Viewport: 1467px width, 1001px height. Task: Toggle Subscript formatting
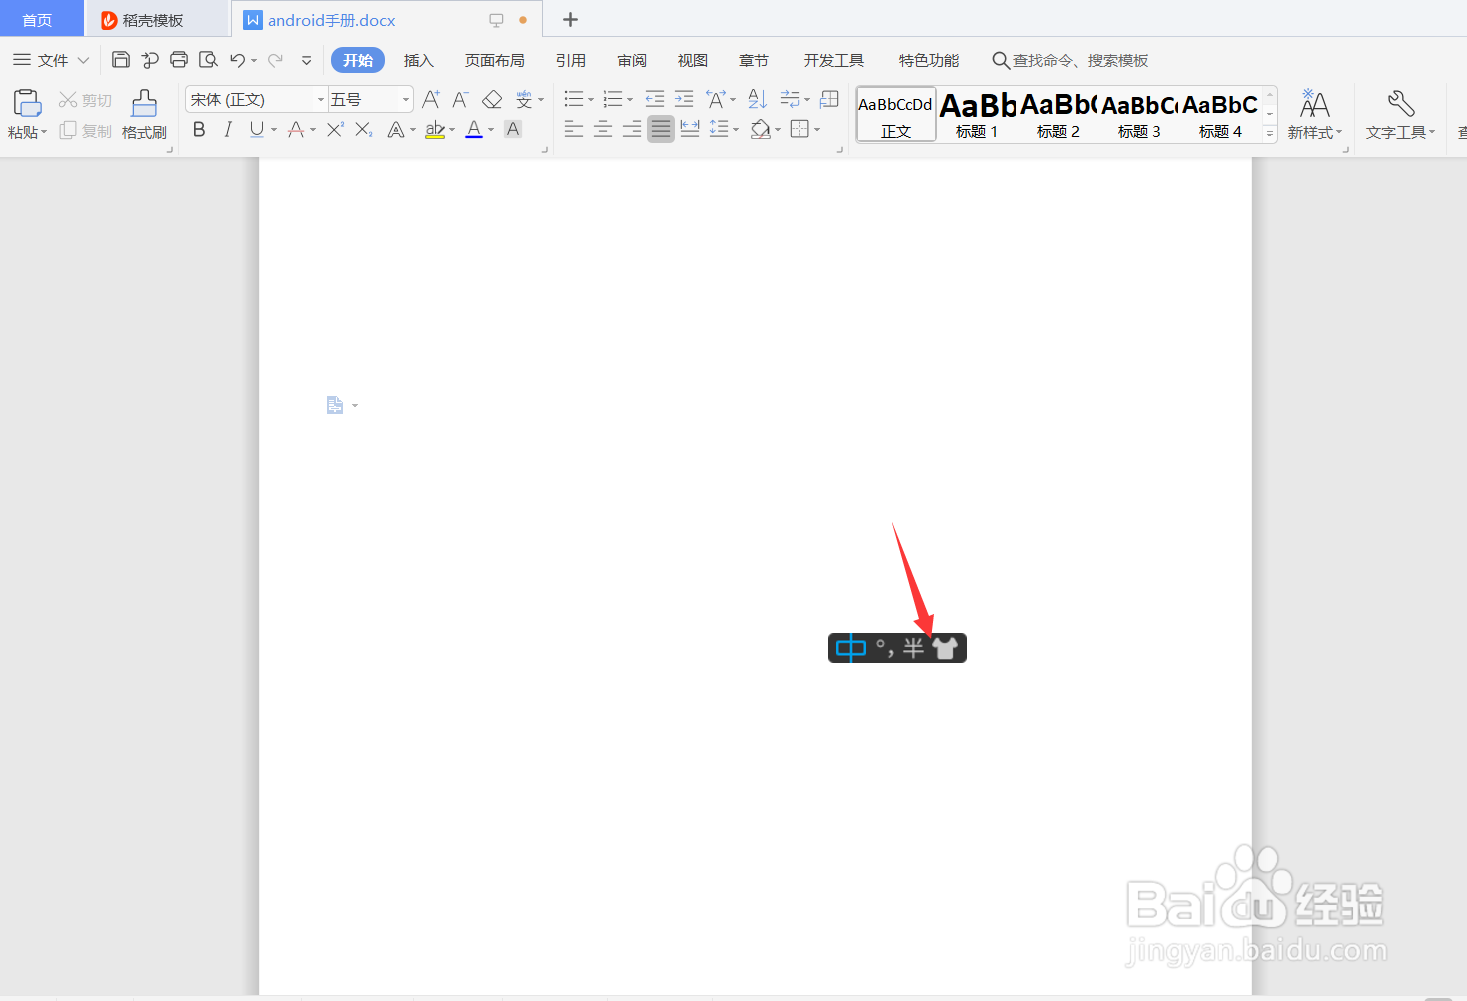point(364,129)
